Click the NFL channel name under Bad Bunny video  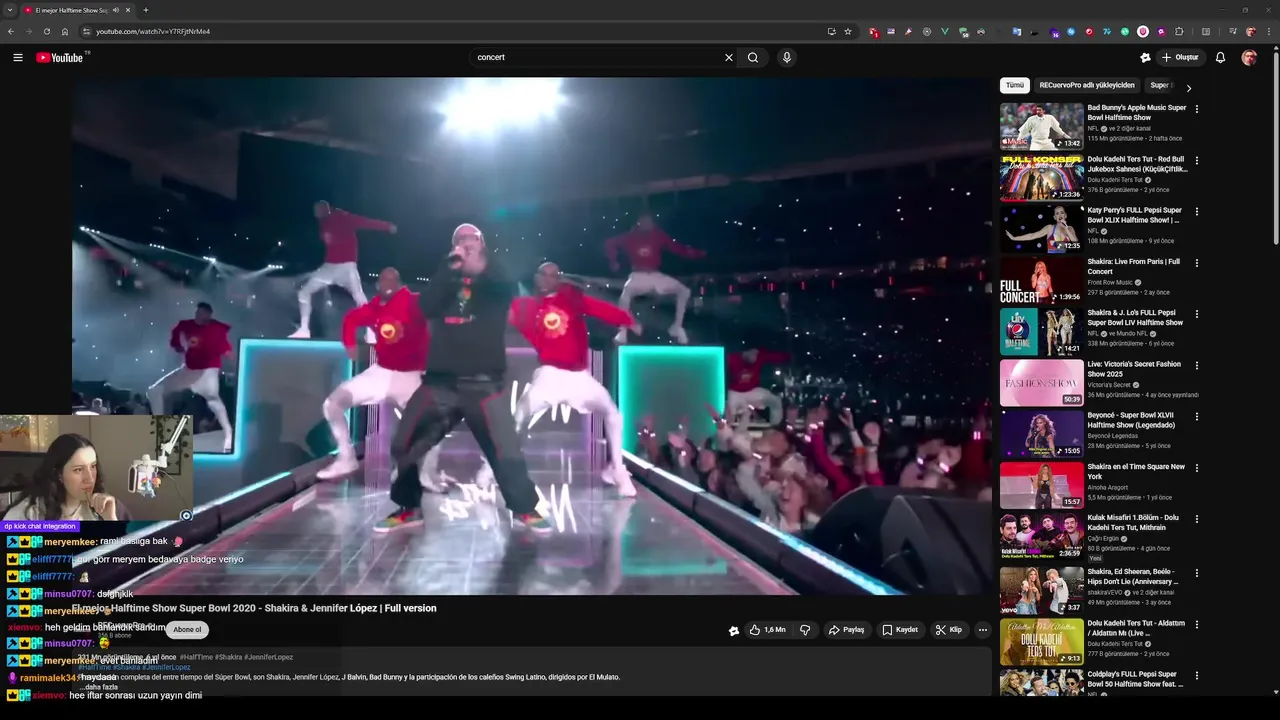pos(1093,129)
